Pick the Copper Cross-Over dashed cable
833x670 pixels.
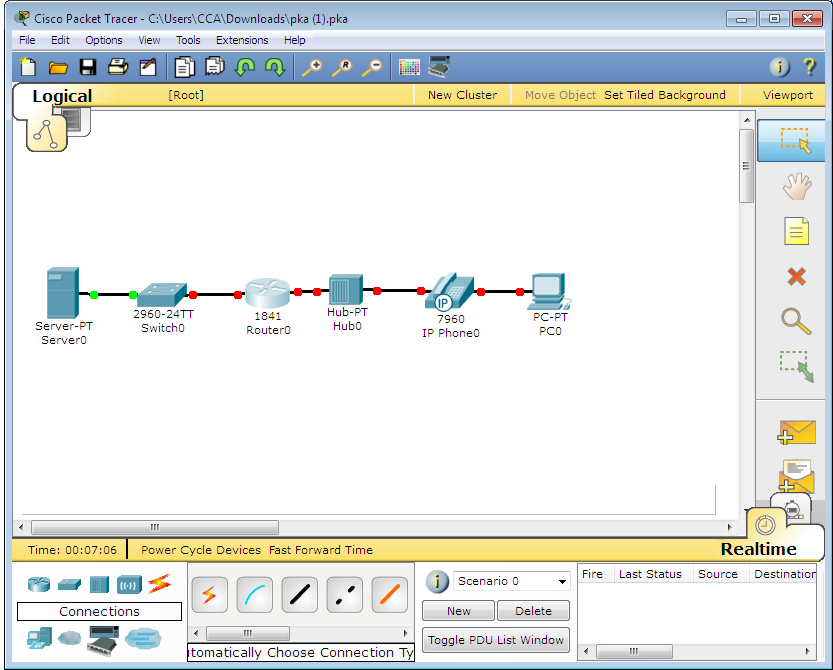345,595
